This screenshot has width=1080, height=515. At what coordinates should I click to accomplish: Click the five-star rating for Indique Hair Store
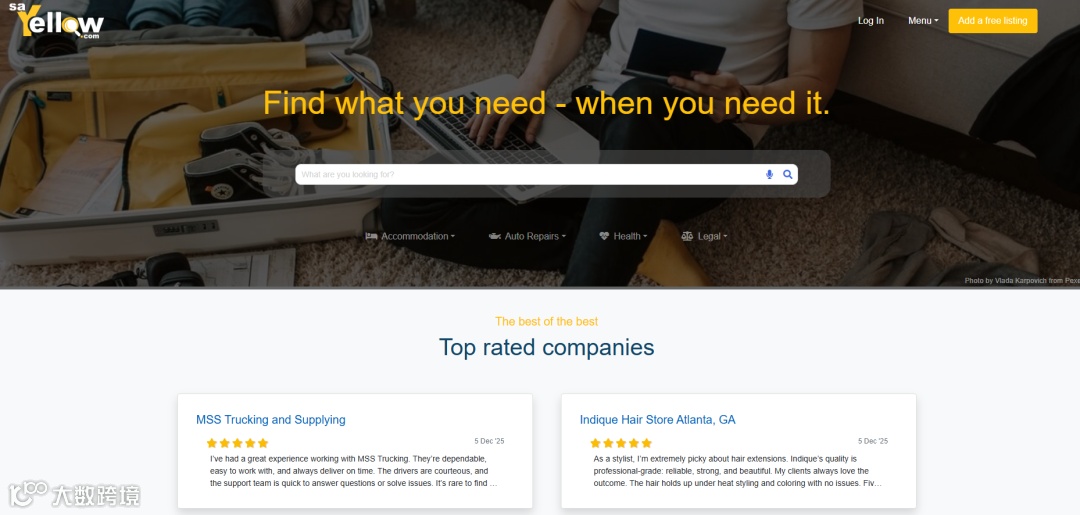point(621,443)
